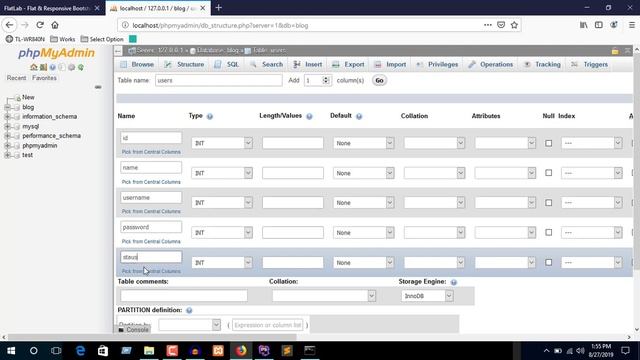
Task: Check Null box for password column
Action: [549, 233]
